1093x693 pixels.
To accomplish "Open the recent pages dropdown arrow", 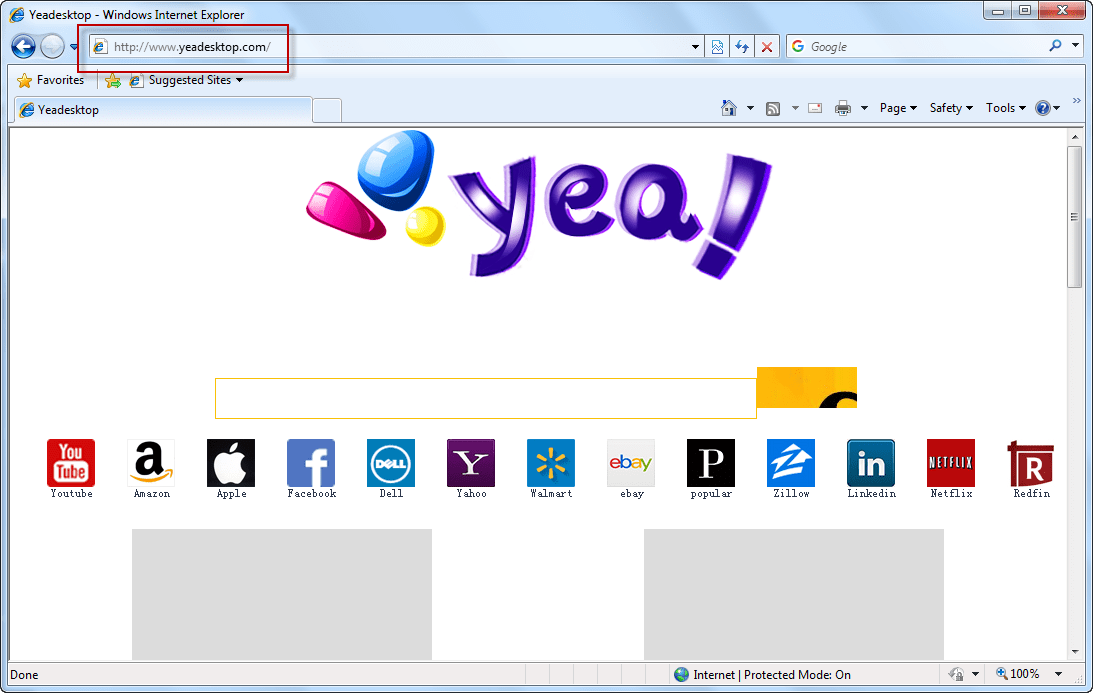I will (74, 47).
